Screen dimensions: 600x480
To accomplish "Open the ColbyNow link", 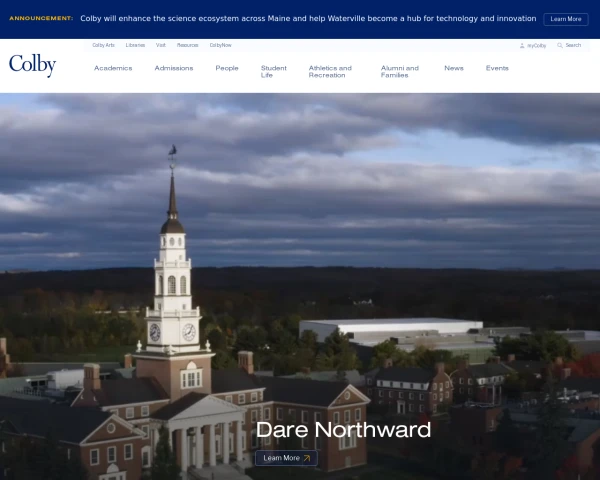I will (x=220, y=45).
